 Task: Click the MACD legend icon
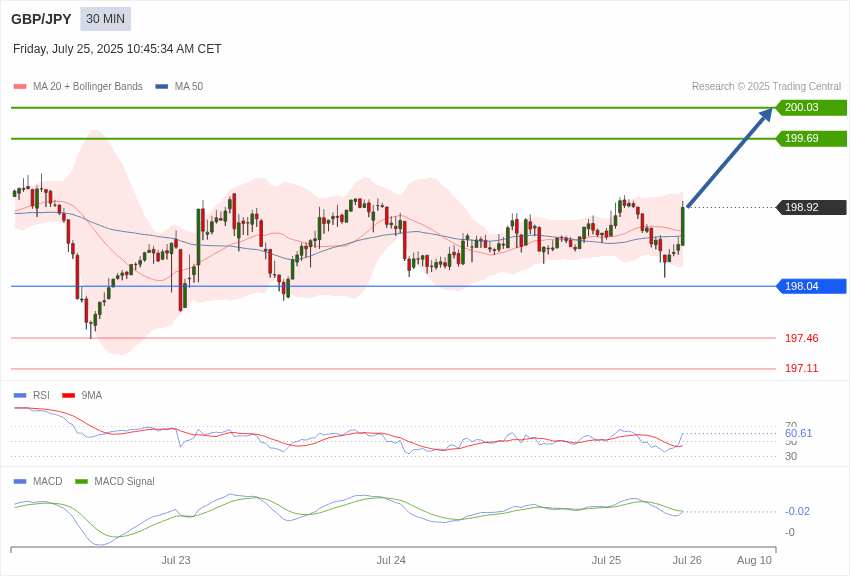(x=19, y=481)
